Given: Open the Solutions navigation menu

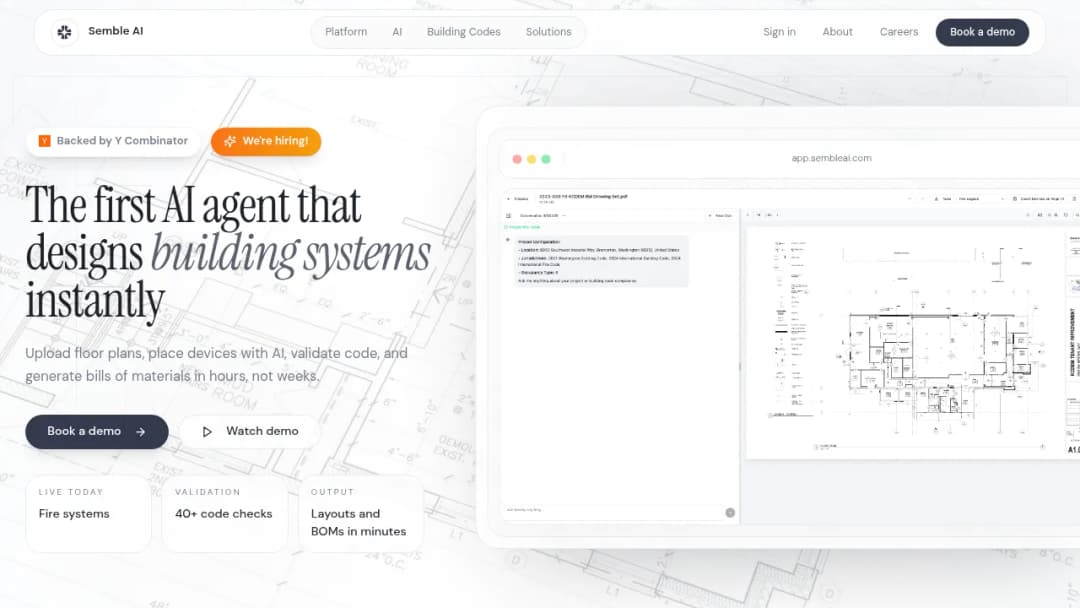Looking at the screenshot, I should pos(548,32).
